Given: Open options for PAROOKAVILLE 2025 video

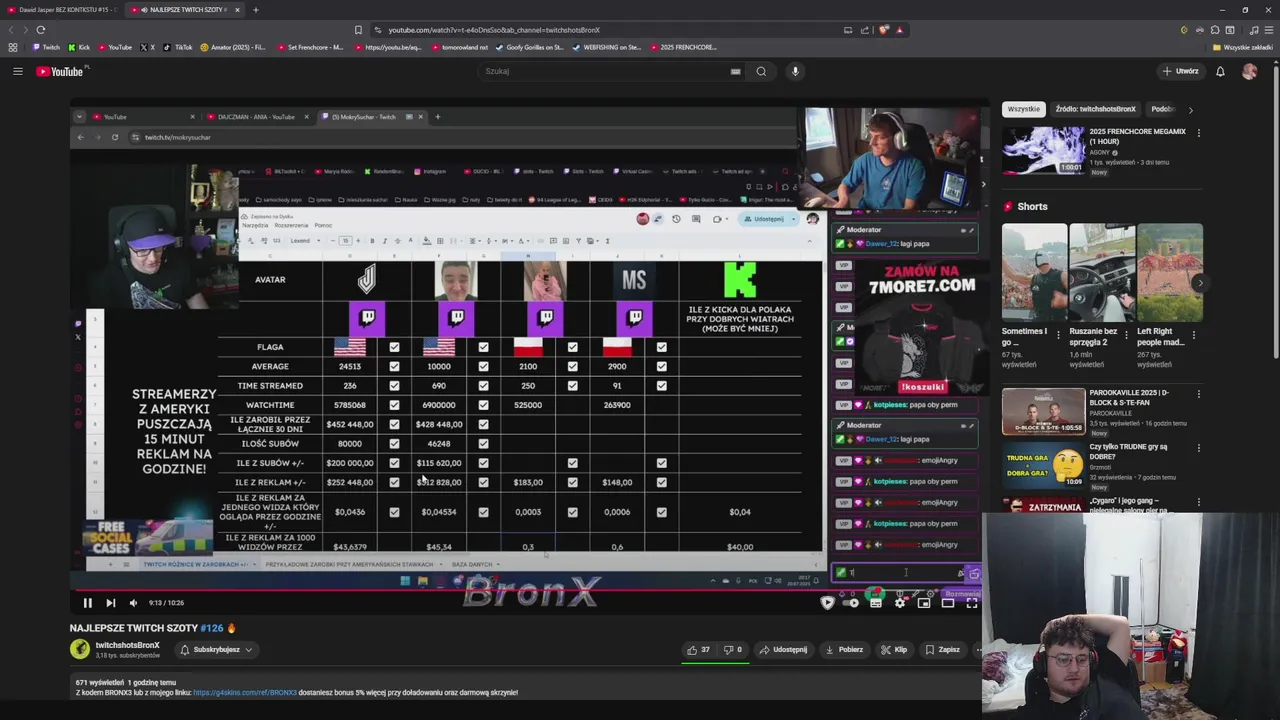Looking at the screenshot, I should coord(1198,394).
